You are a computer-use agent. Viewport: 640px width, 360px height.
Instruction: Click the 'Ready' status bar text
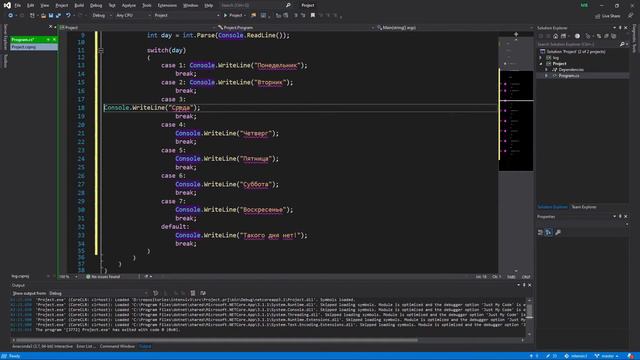click(x=14, y=356)
